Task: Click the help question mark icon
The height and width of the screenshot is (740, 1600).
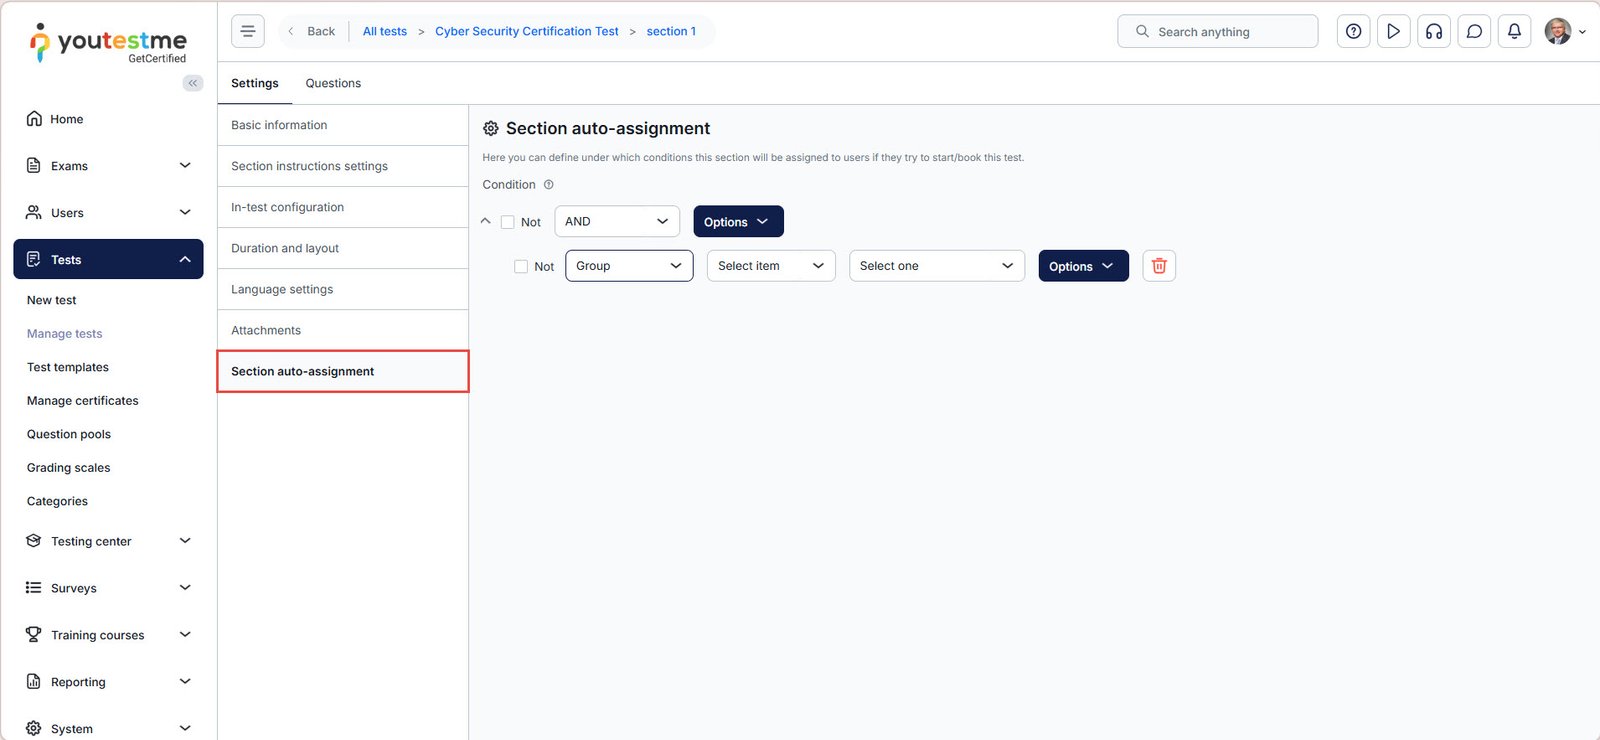Action: [x=1353, y=31]
